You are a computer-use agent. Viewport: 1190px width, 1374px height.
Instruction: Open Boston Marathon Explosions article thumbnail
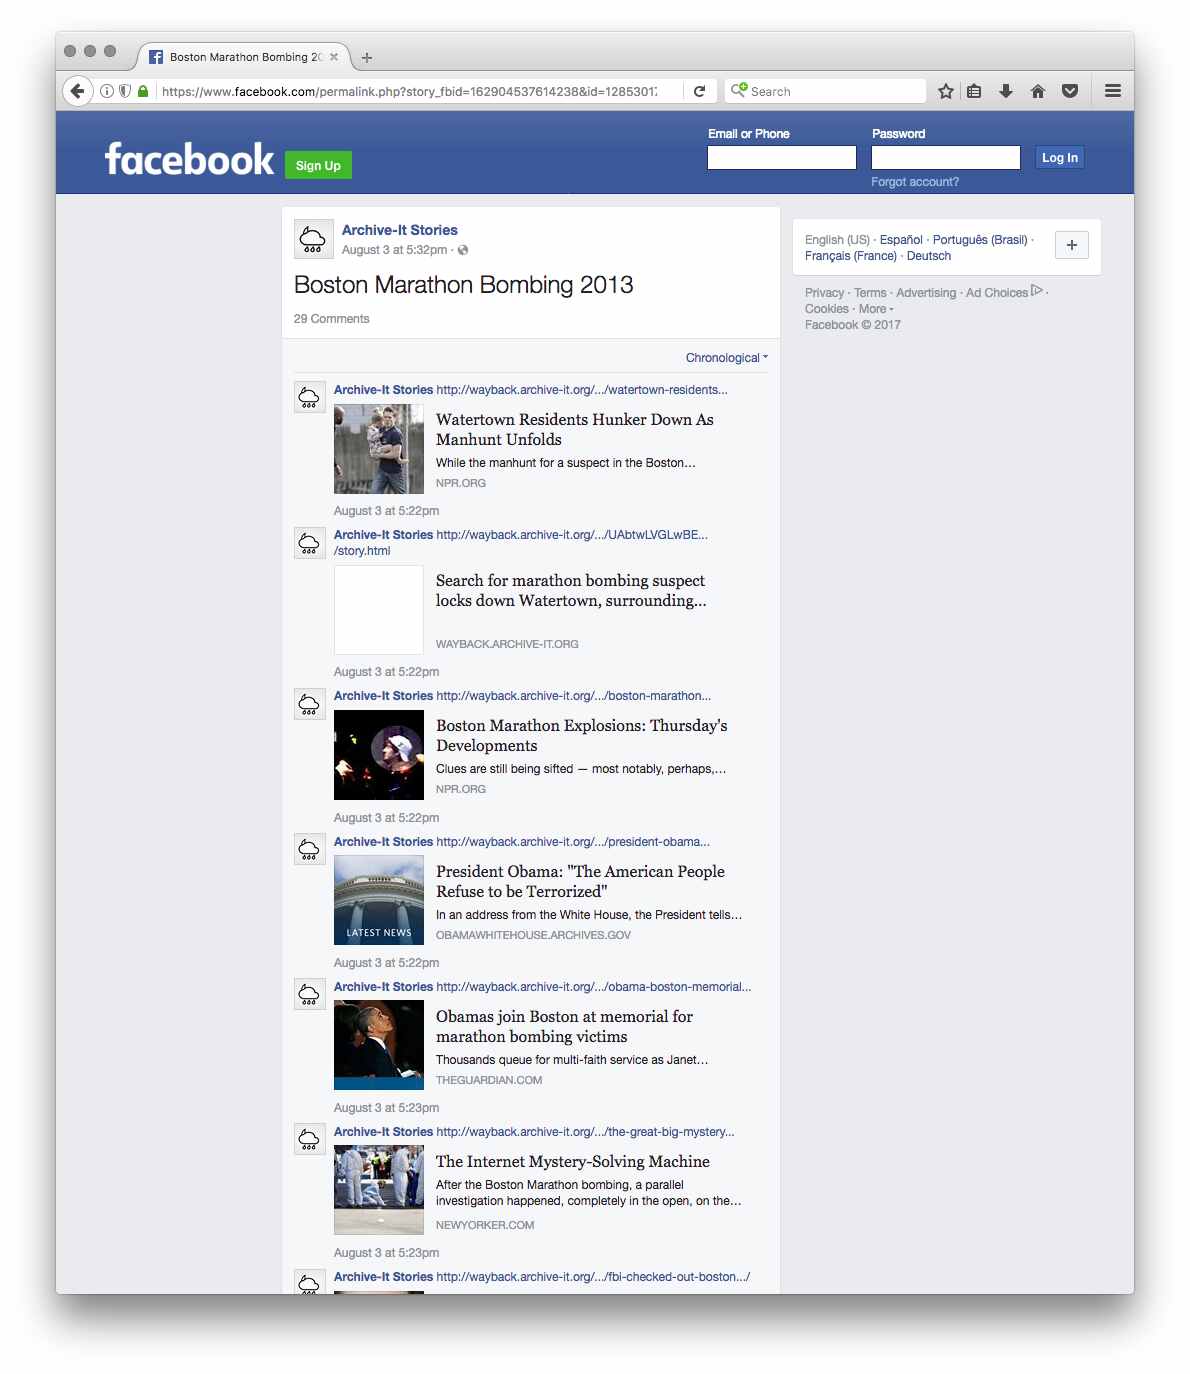pos(379,755)
